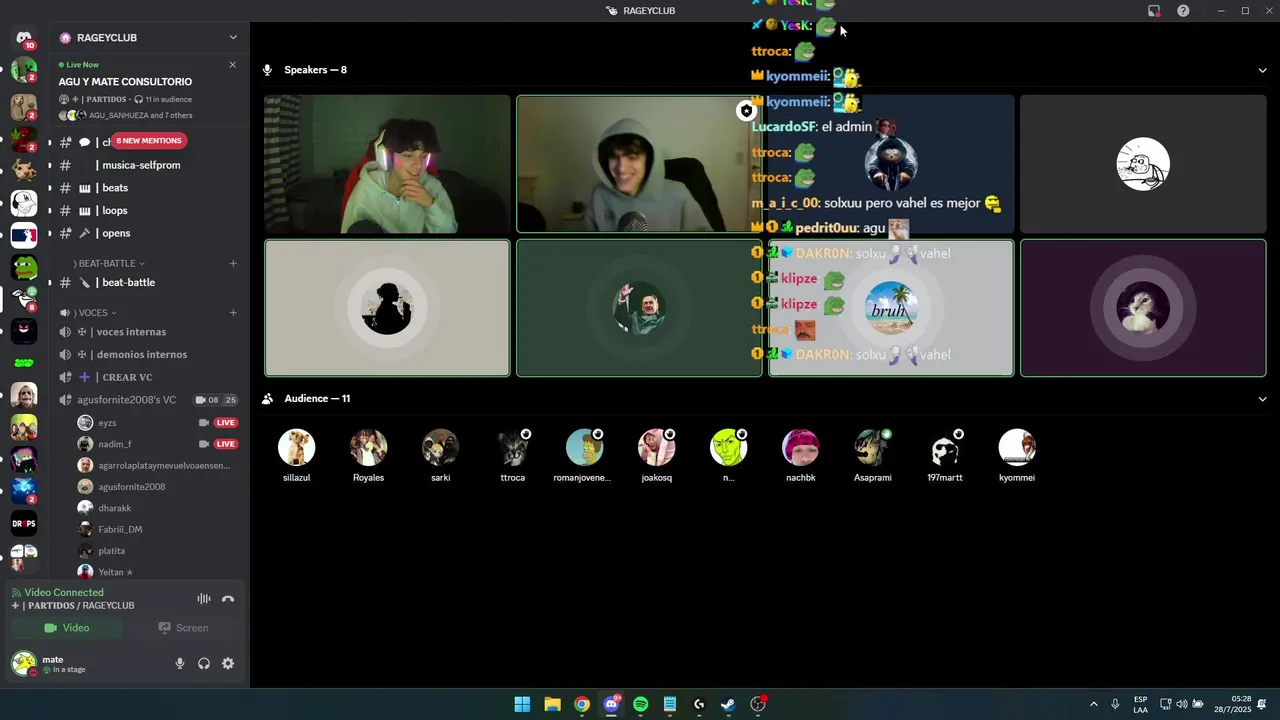Open the DROPS server icon
Screen dimensions: 1280x720
coord(24,523)
